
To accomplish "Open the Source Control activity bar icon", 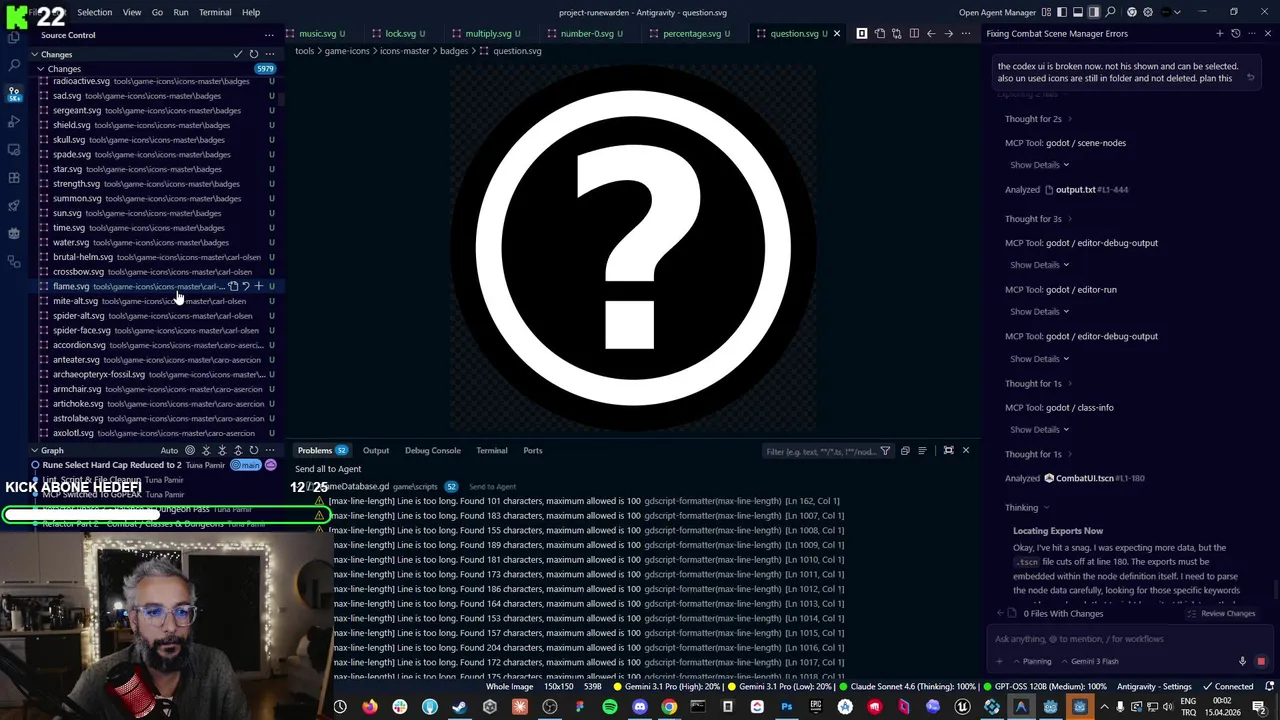I will (x=14, y=93).
